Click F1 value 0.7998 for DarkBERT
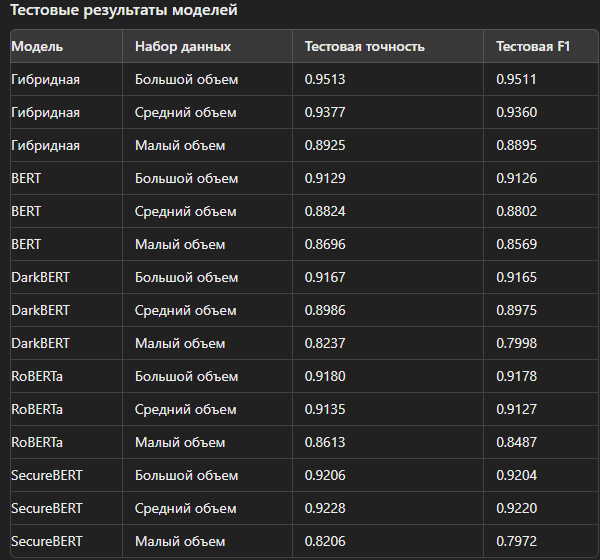The height and width of the screenshot is (560, 600). click(x=517, y=343)
